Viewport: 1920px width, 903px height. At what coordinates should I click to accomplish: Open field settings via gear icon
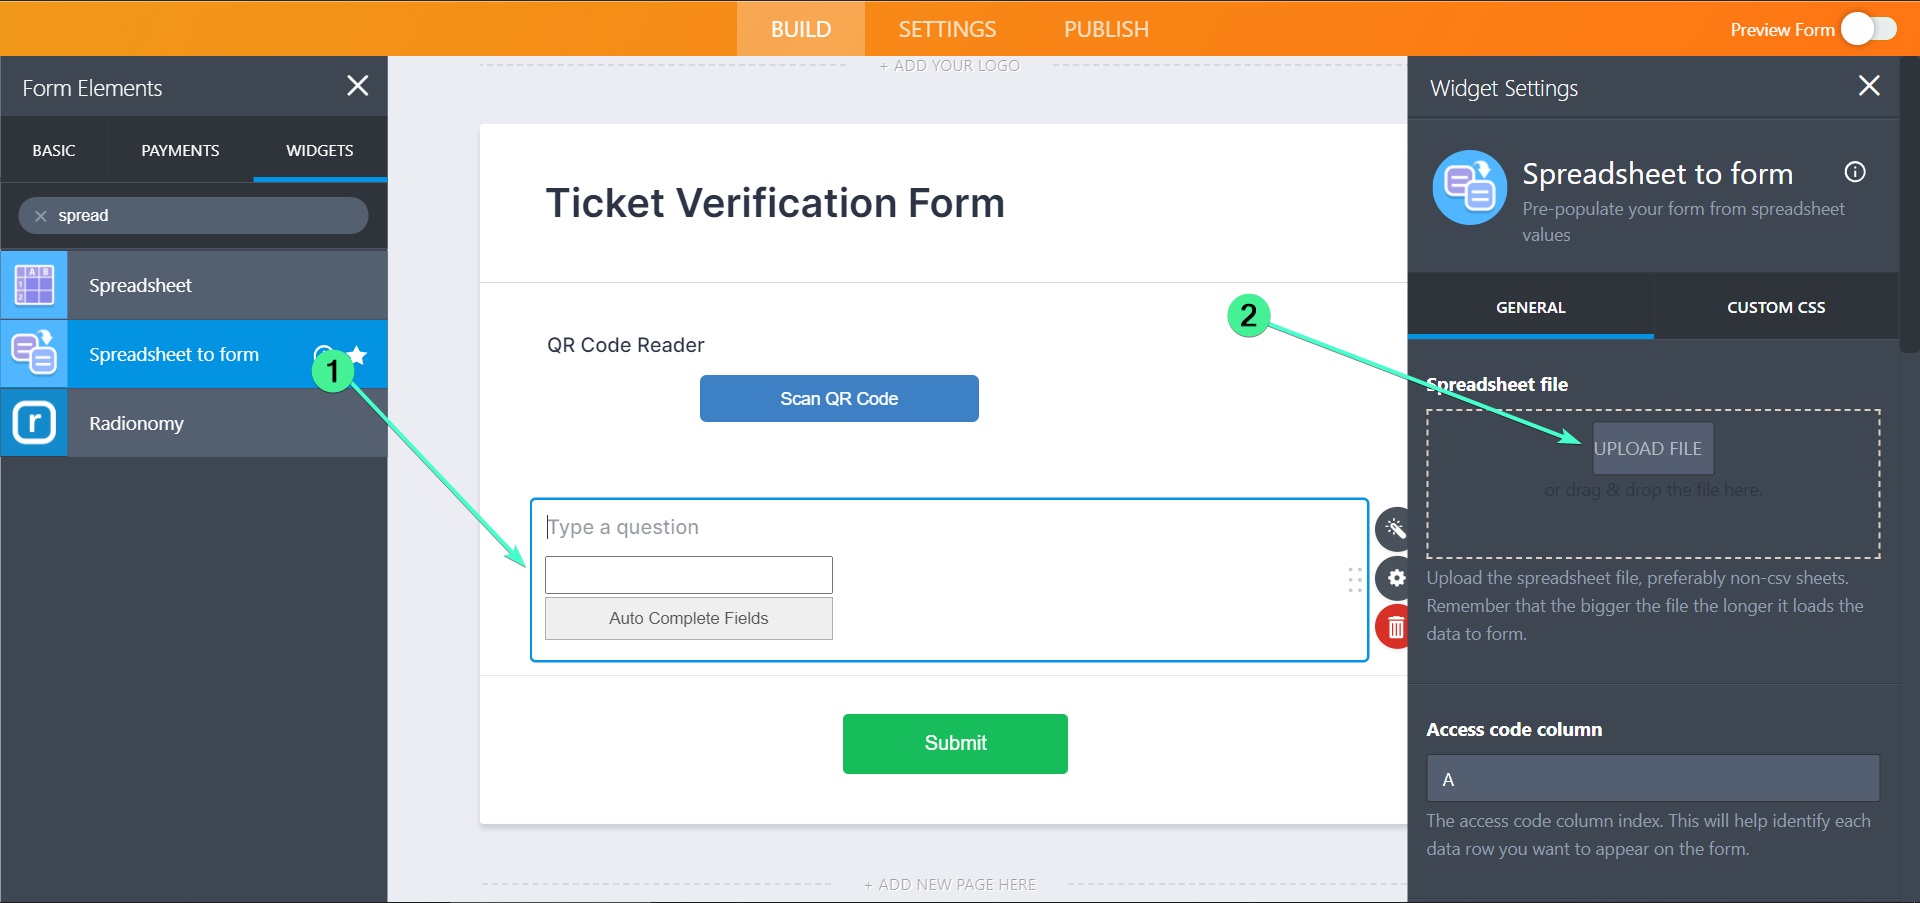(1396, 578)
